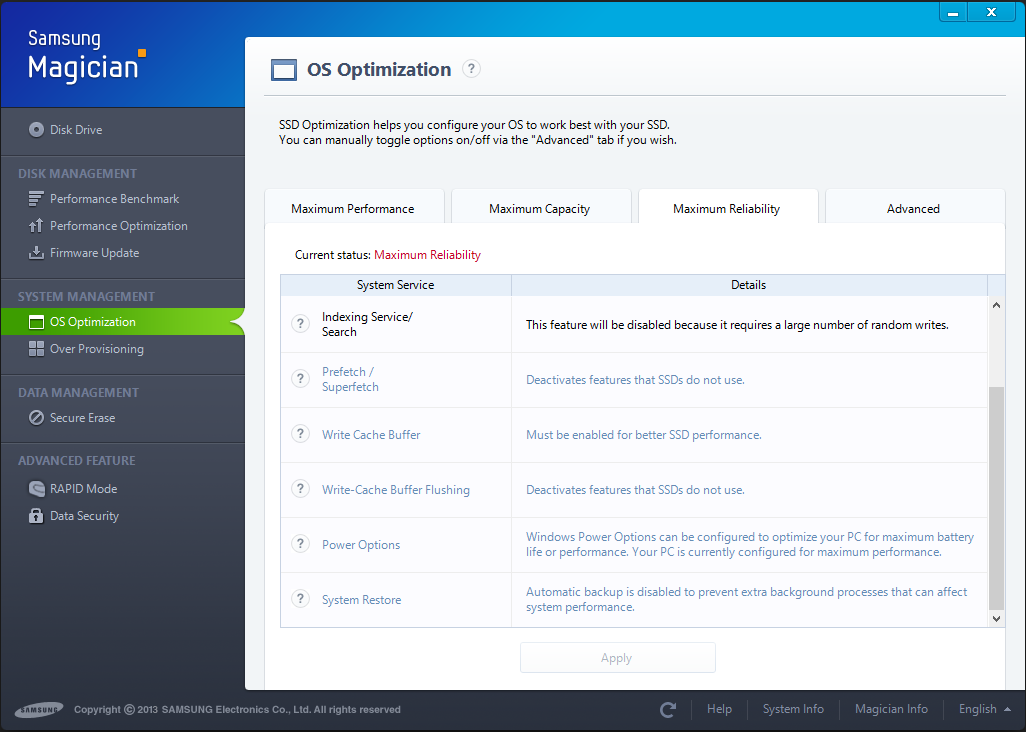Click the scrollbar down arrow in service list

click(996, 619)
